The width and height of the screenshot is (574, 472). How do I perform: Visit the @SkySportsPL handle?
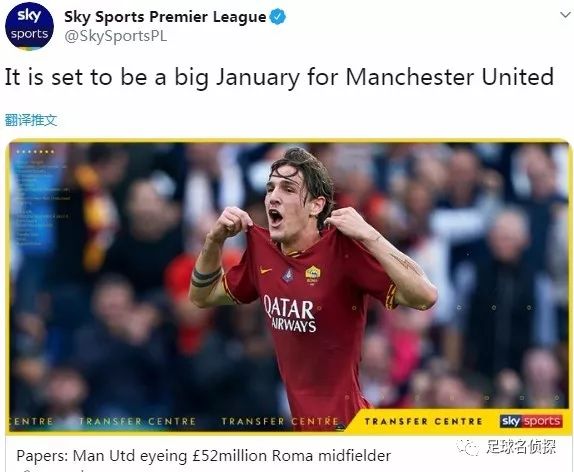(x=116, y=36)
